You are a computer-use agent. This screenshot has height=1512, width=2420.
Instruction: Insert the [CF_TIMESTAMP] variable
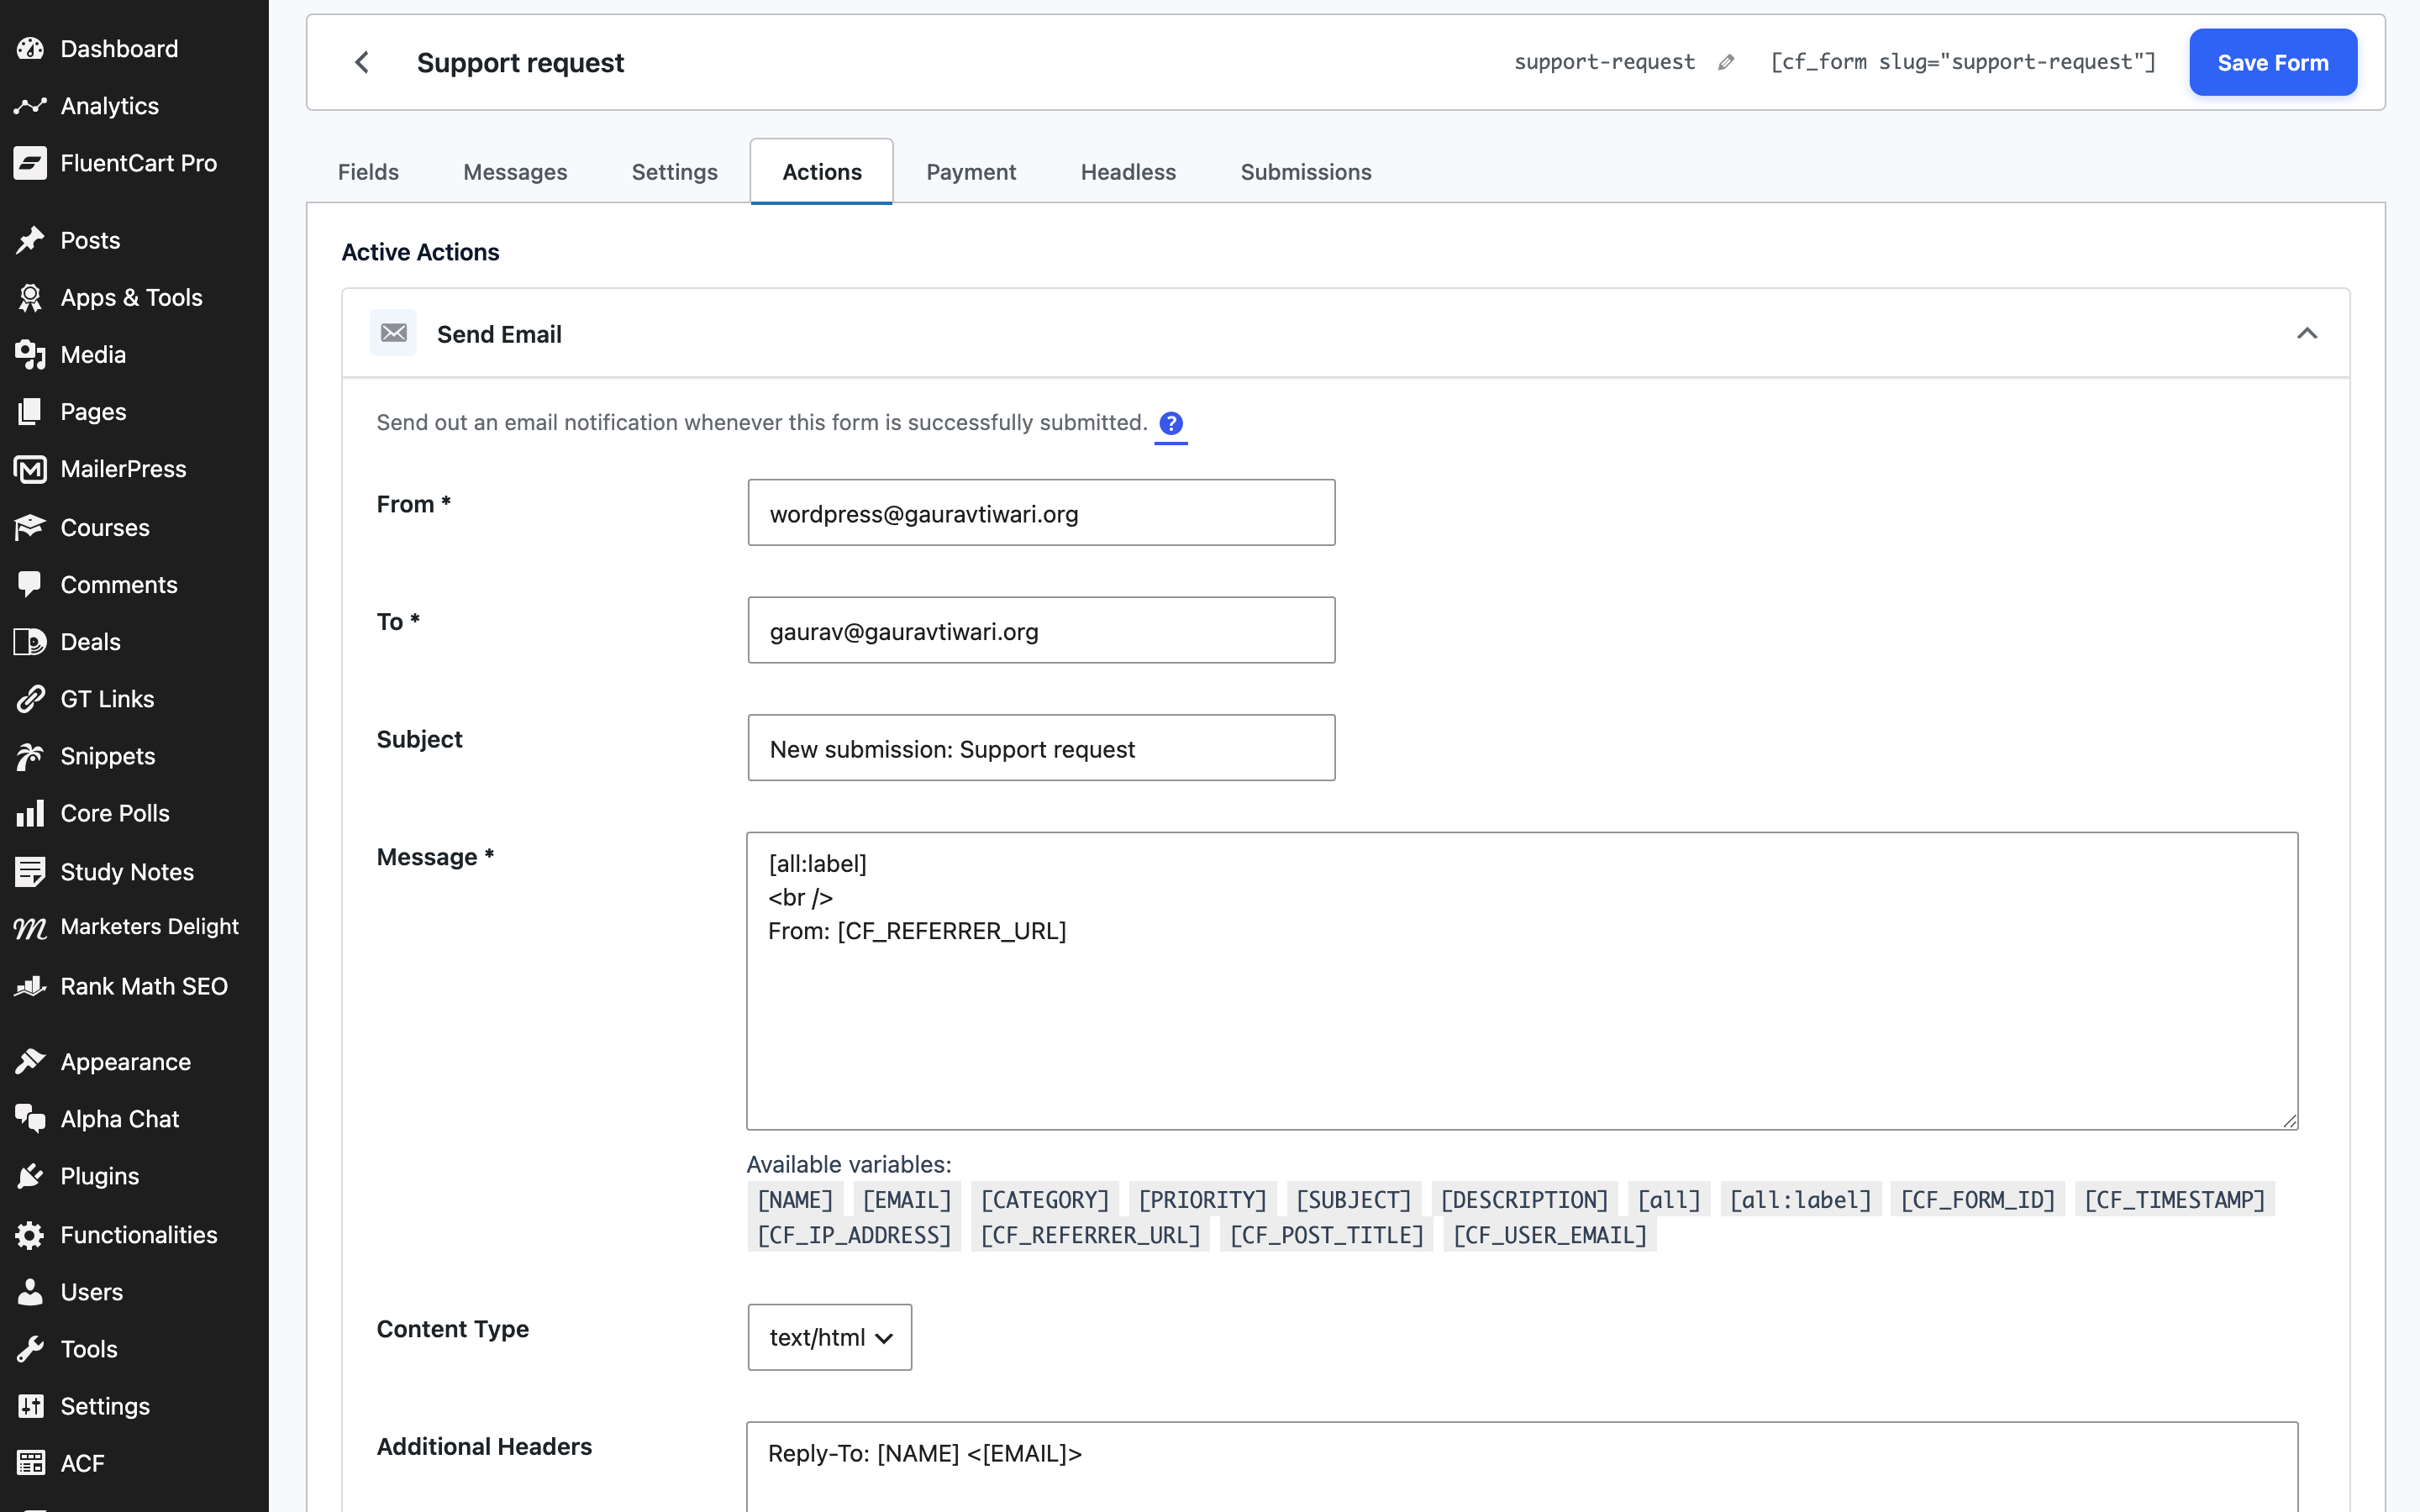click(2174, 1199)
